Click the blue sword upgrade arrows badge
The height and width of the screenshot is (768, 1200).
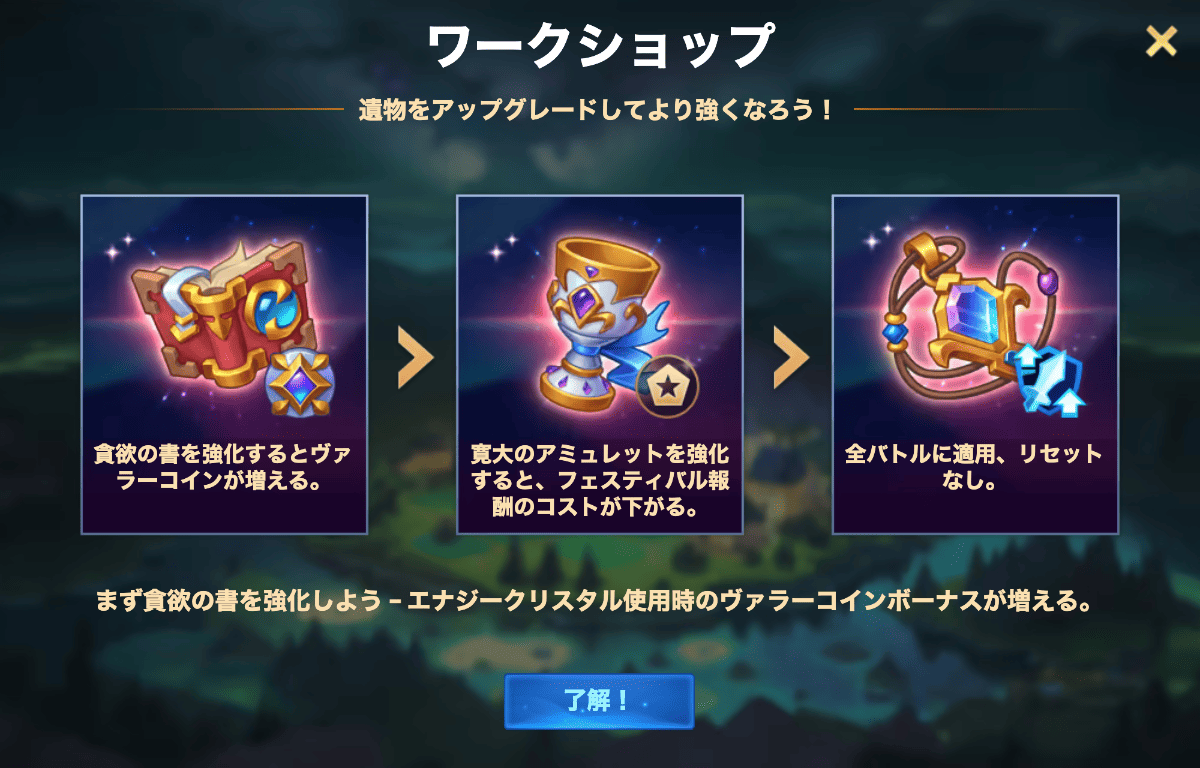[x=1047, y=380]
